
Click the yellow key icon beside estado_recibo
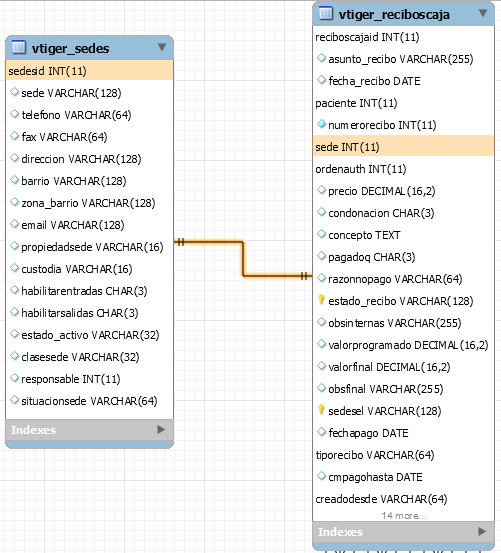pyautogui.click(x=321, y=300)
